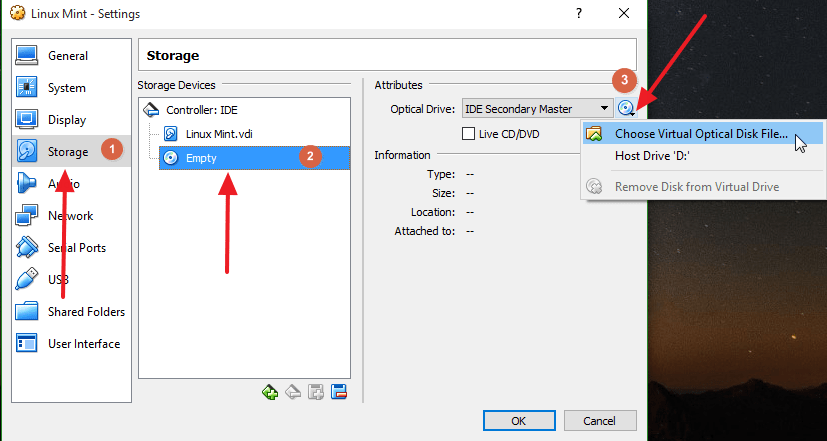Viewport: 827px width, 441px height.
Task: Open the Shared Folders category
Action: pos(71,312)
